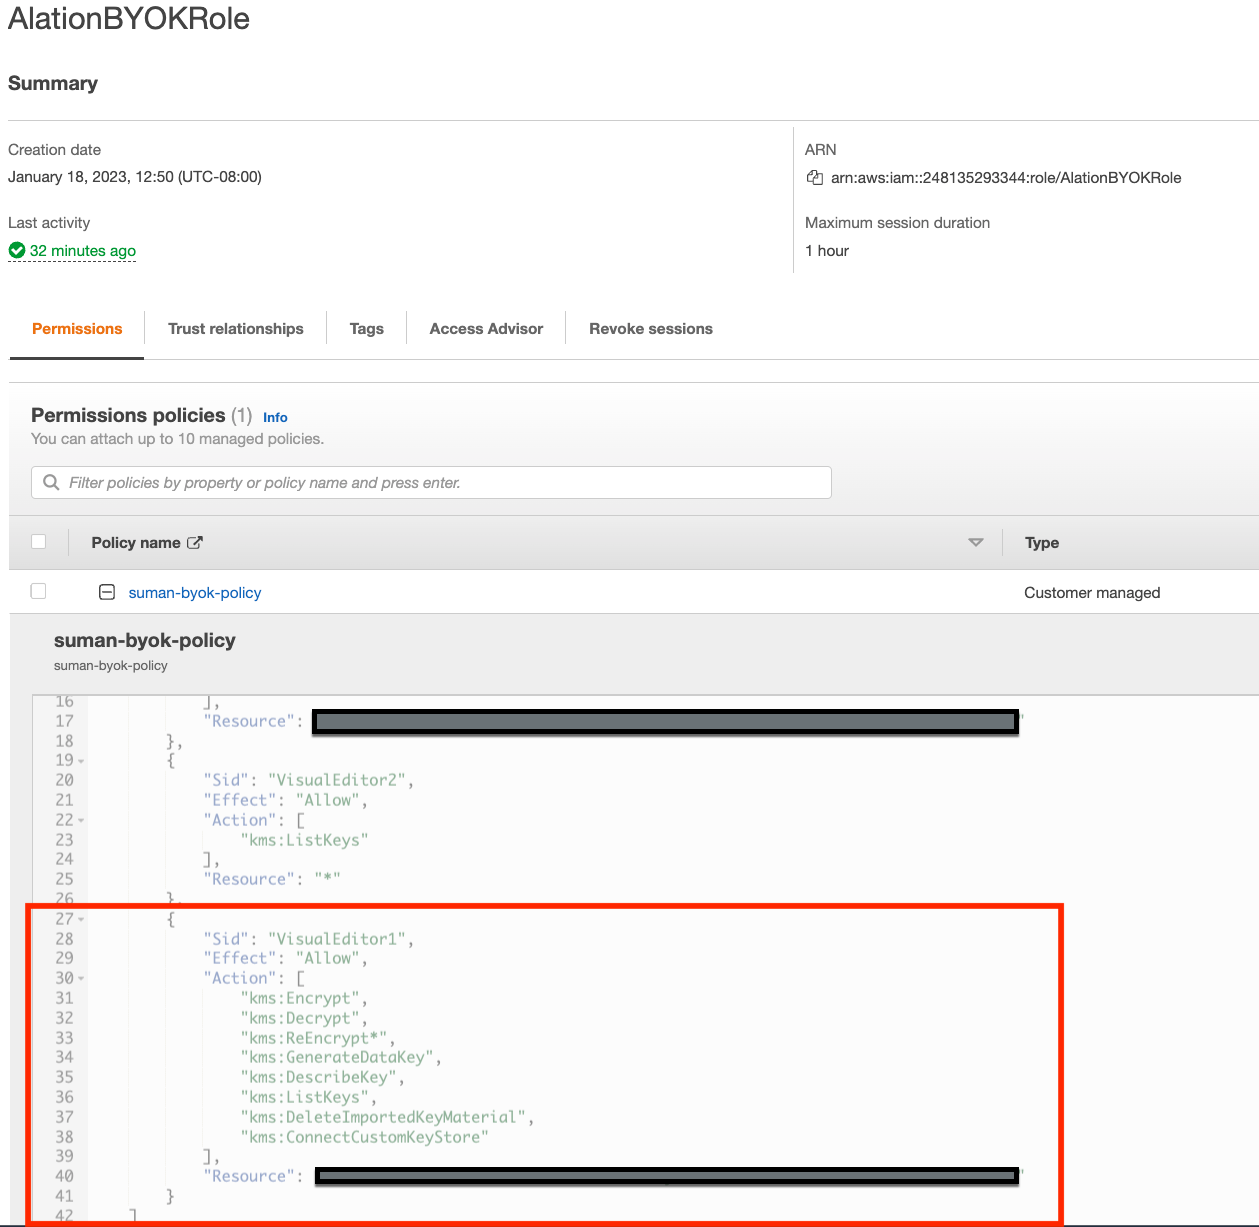Click the "Resource": "*" line 25
Image resolution: width=1259 pixels, height=1227 pixels.
272,879
